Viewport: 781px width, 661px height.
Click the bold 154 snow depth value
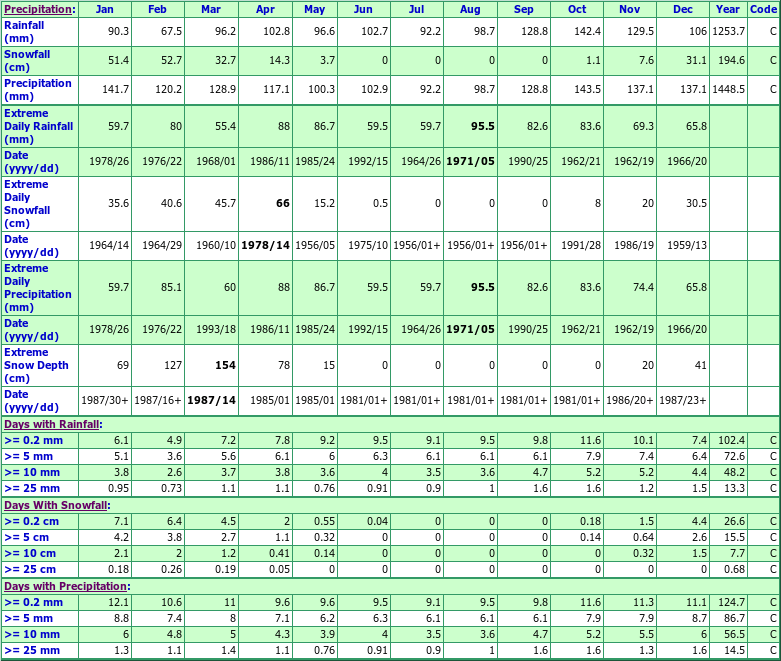(x=226, y=365)
